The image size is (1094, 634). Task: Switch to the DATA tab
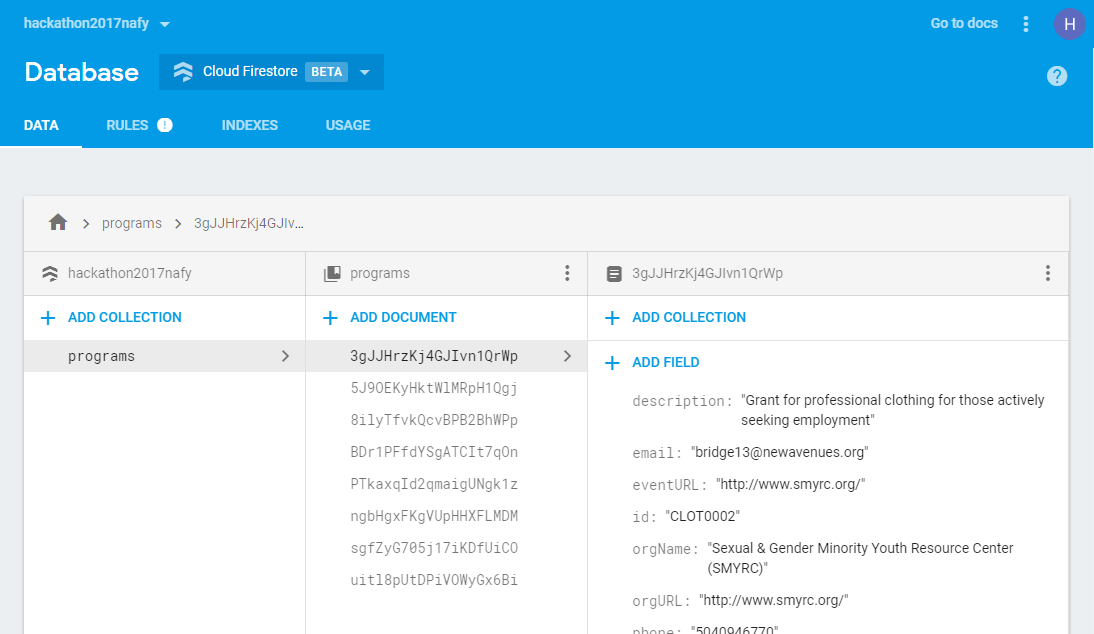click(x=41, y=126)
